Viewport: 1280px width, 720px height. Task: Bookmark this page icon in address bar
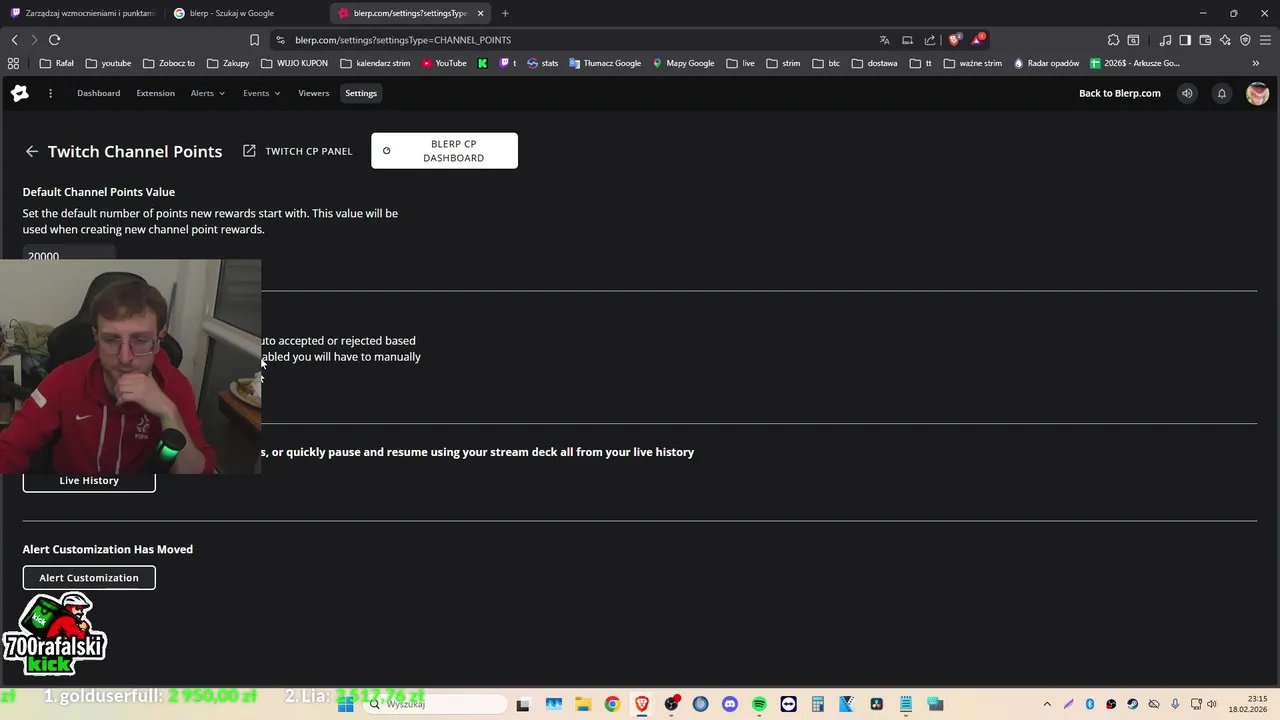click(254, 40)
